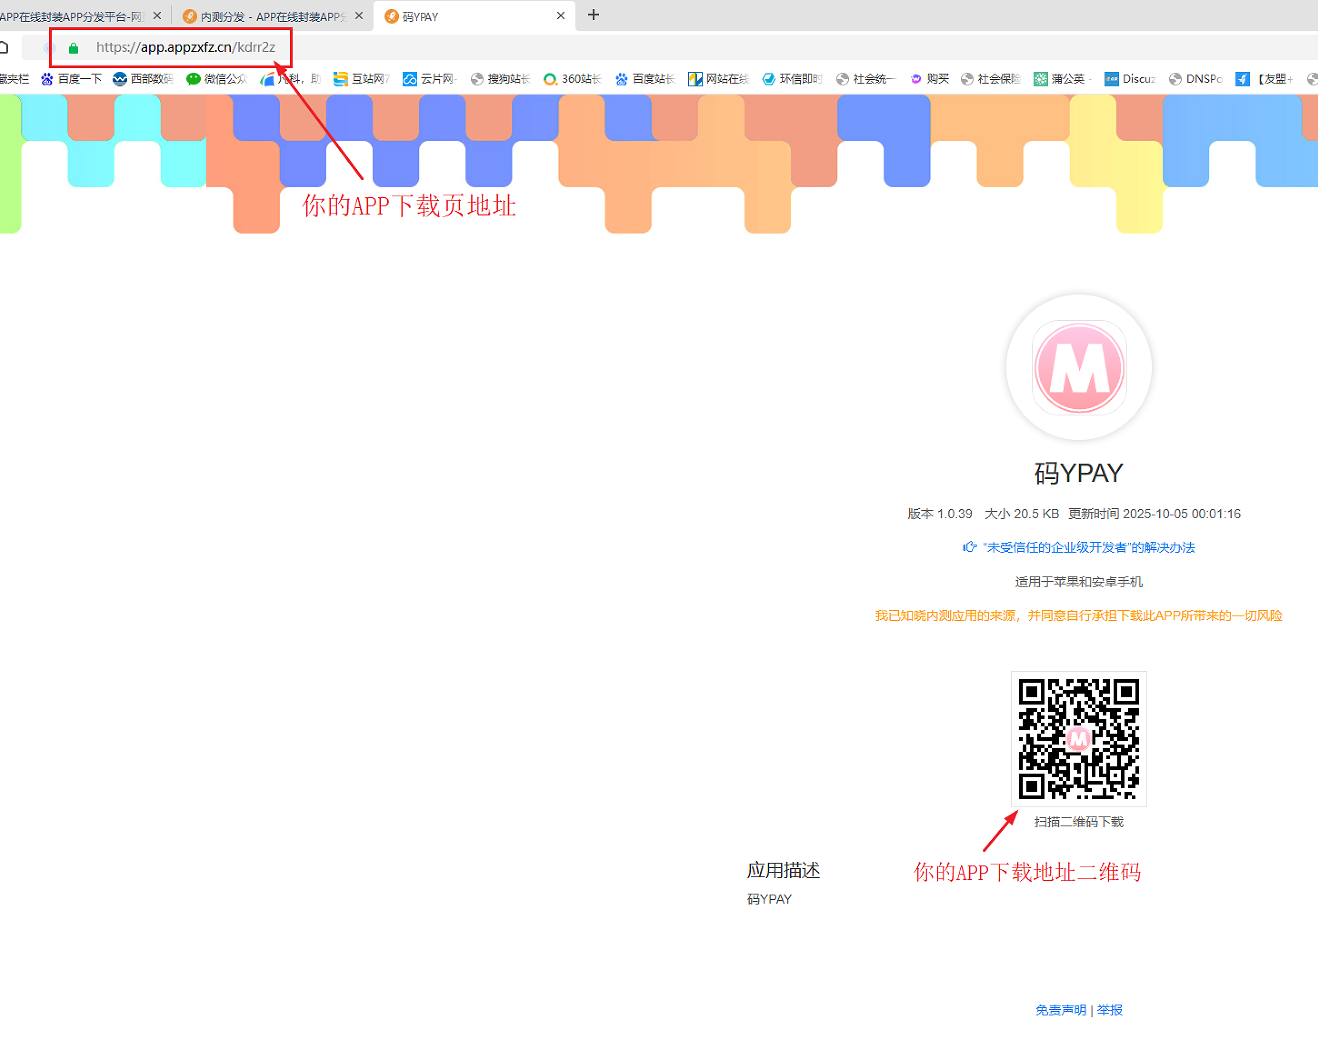Open the 云片网 bookmark
Image resolution: width=1318 pixels, height=1044 pixels.
pyautogui.click(x=430, y=79)
